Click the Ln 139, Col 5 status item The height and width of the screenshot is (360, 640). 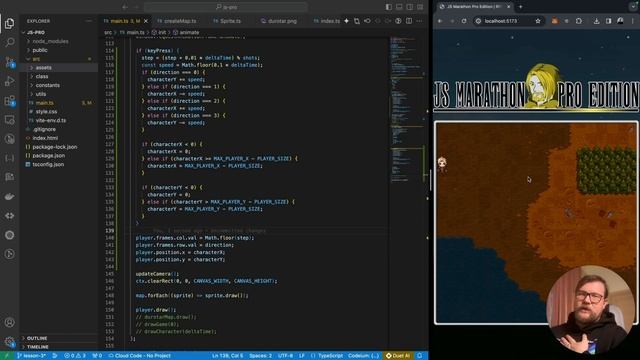click(x=227, y=356)
